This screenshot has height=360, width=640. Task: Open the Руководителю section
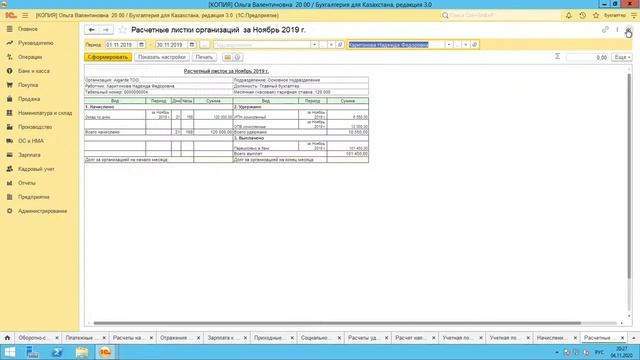(x=36, y=43)
